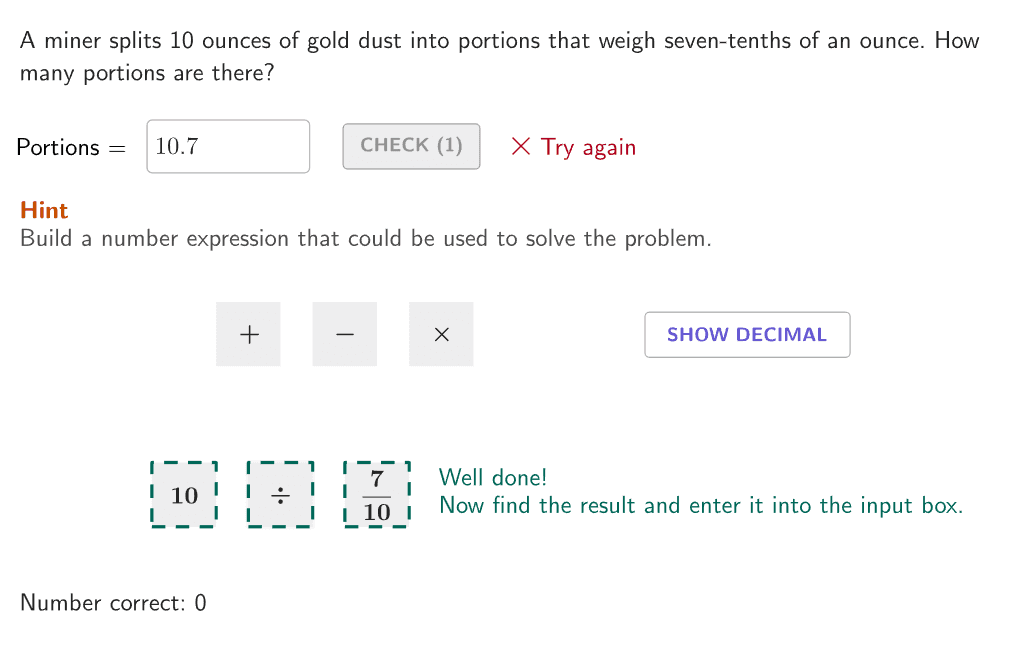
Task: Select the multiplication operator tile
Action: click(441, 334)
